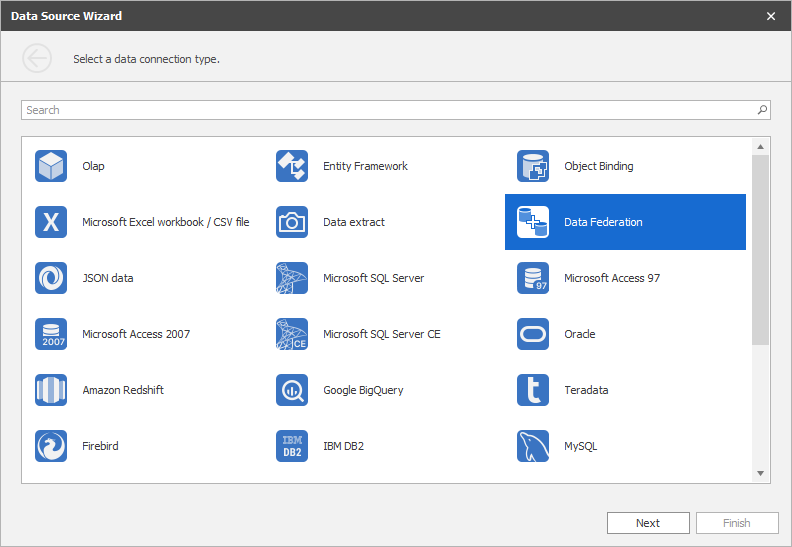The image size is (792, 547).
Task: Pick the IBM DB2 icon
Action: [x=292, y=446]
